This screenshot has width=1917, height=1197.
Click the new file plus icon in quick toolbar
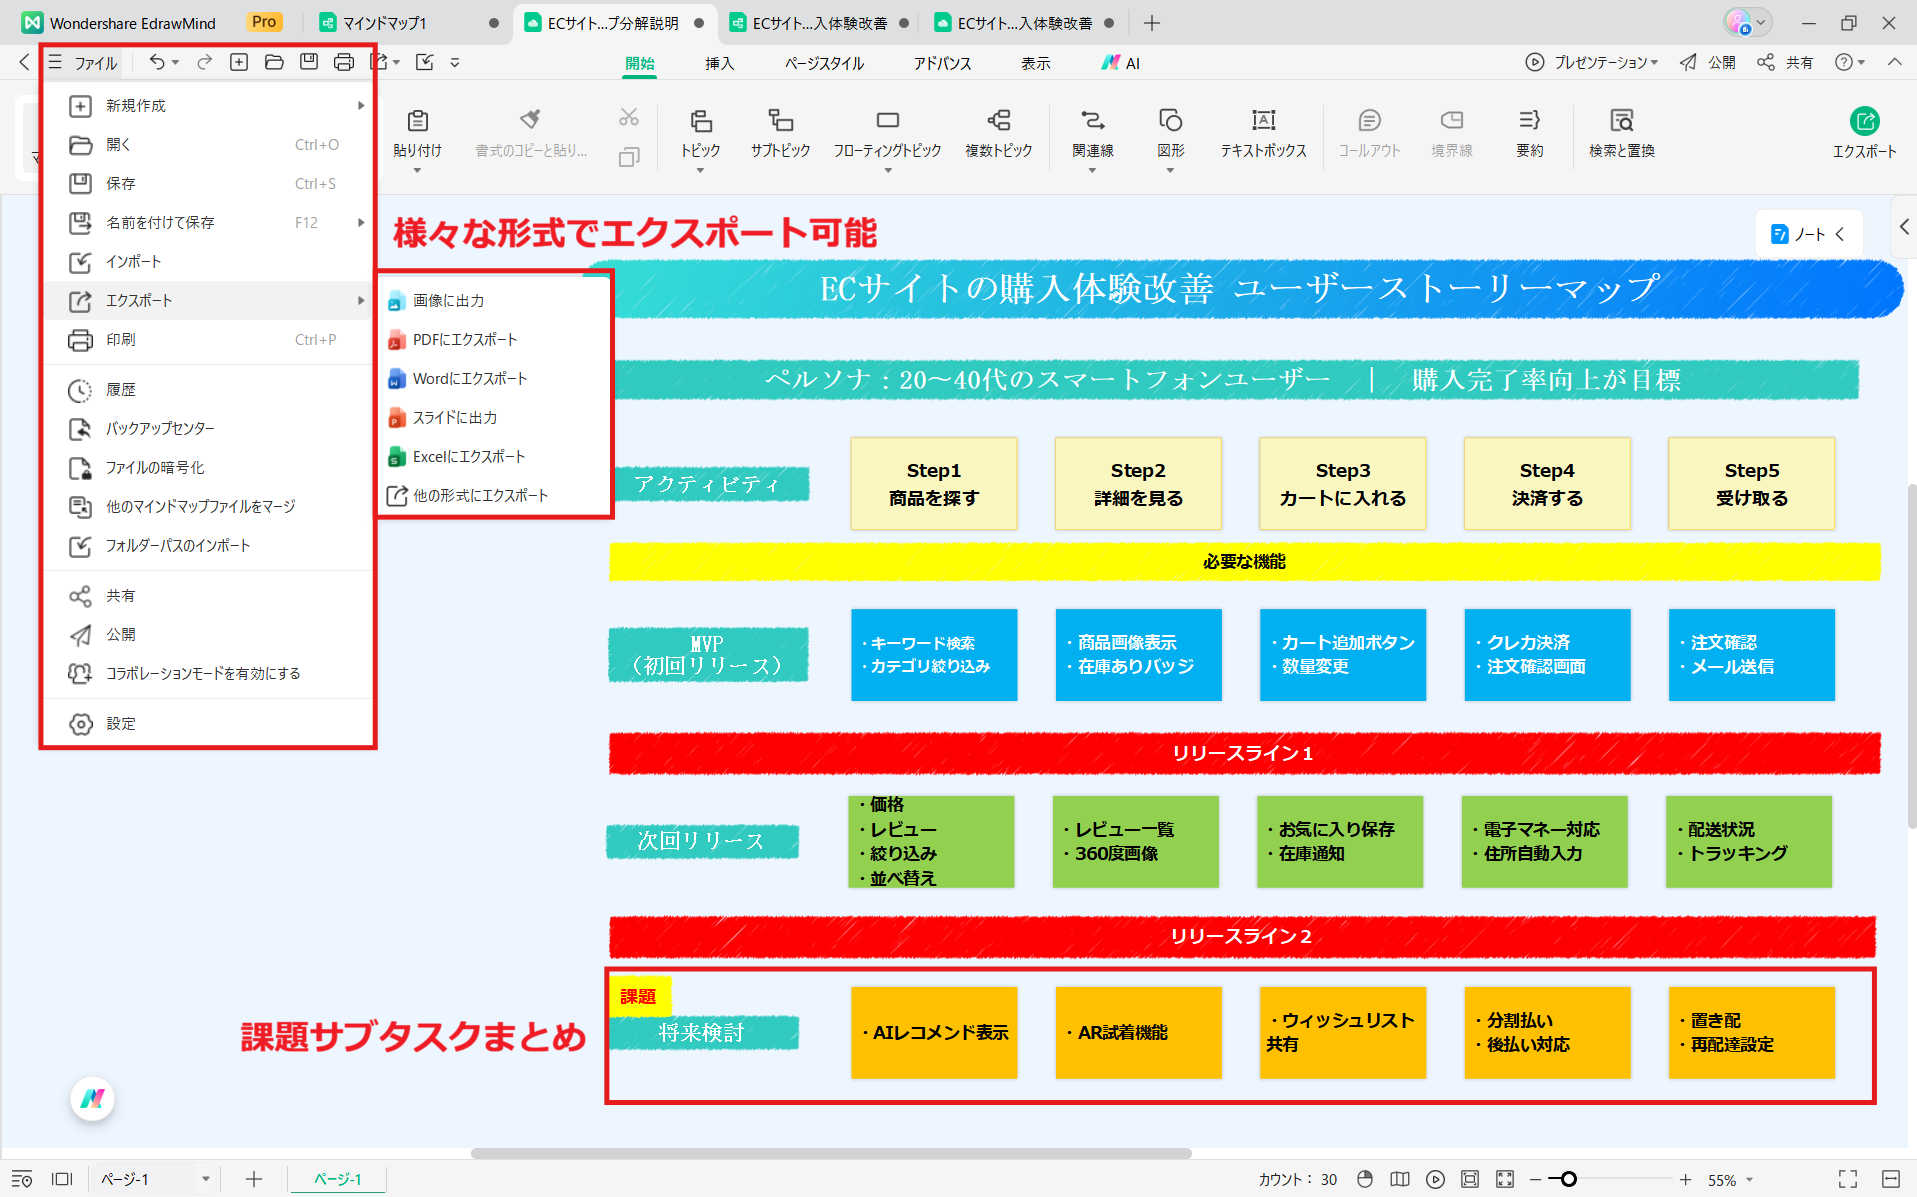pos(239,62)
